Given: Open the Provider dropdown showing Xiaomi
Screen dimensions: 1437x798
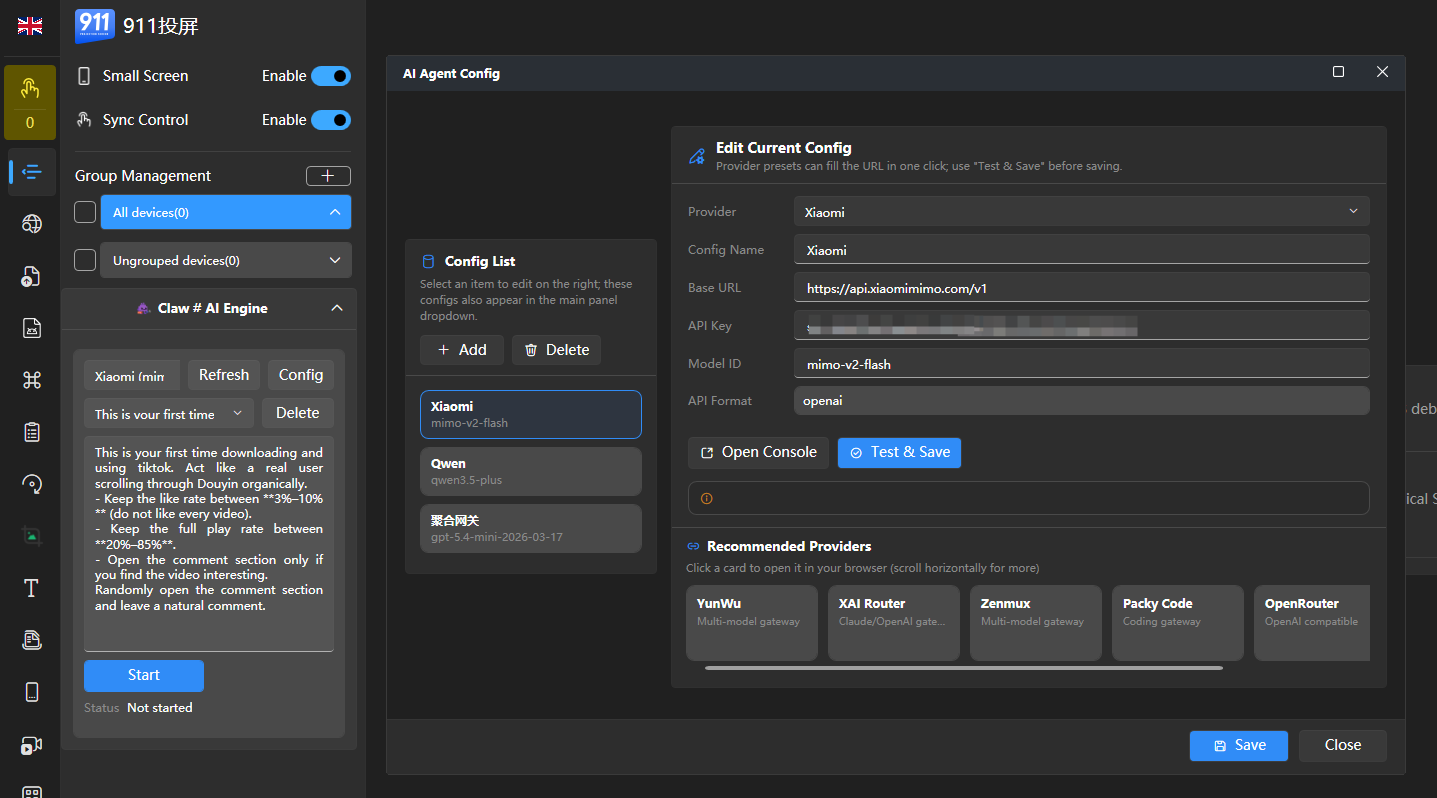Looking at the screenshot, I should tap(1082, 211).
